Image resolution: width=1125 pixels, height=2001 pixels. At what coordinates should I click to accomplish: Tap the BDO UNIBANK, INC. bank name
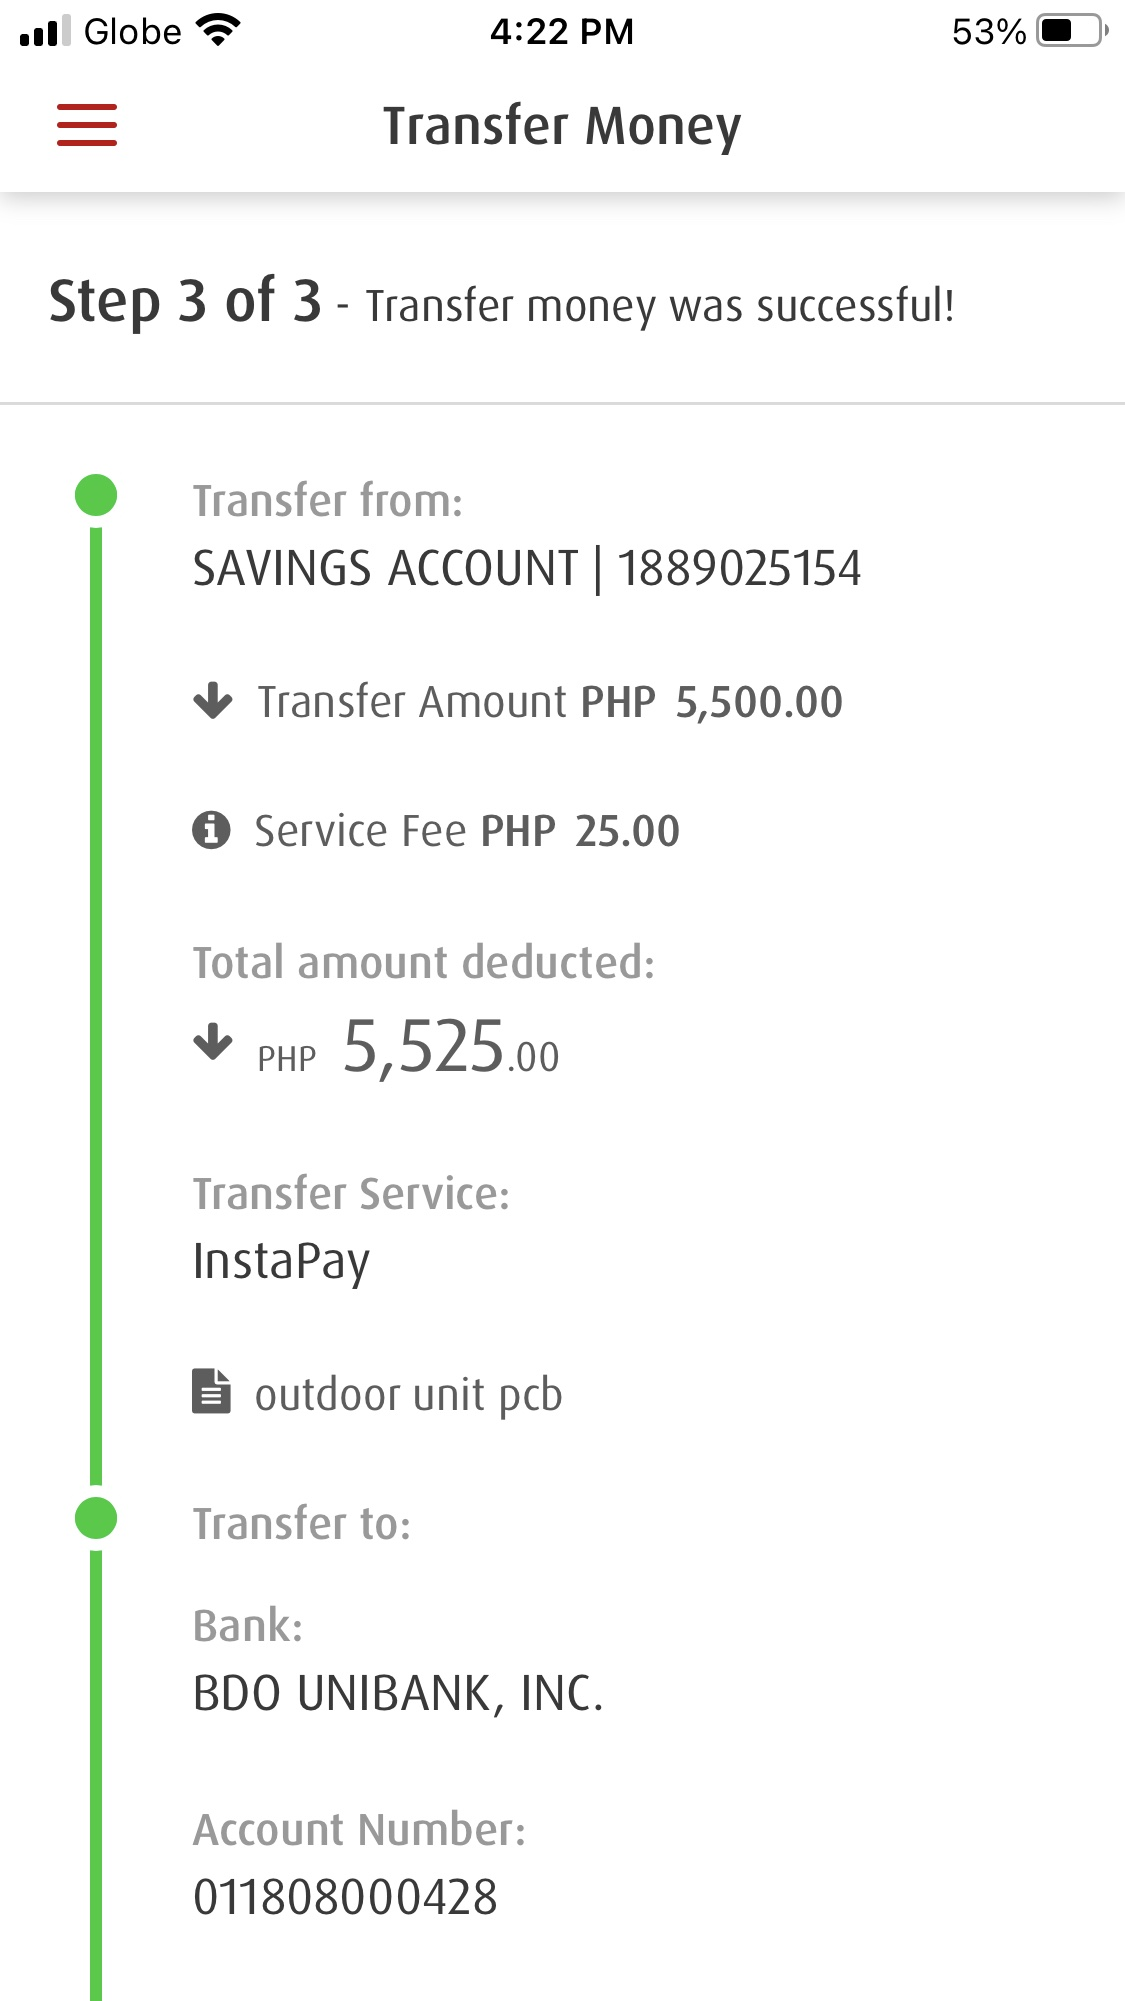click(x=398, y=1694)
